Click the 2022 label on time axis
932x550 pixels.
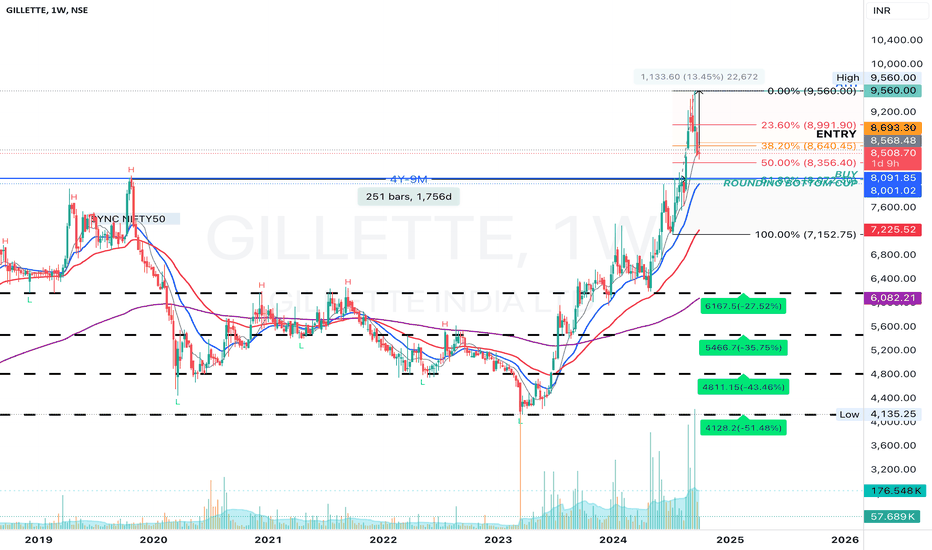[383, 539]
